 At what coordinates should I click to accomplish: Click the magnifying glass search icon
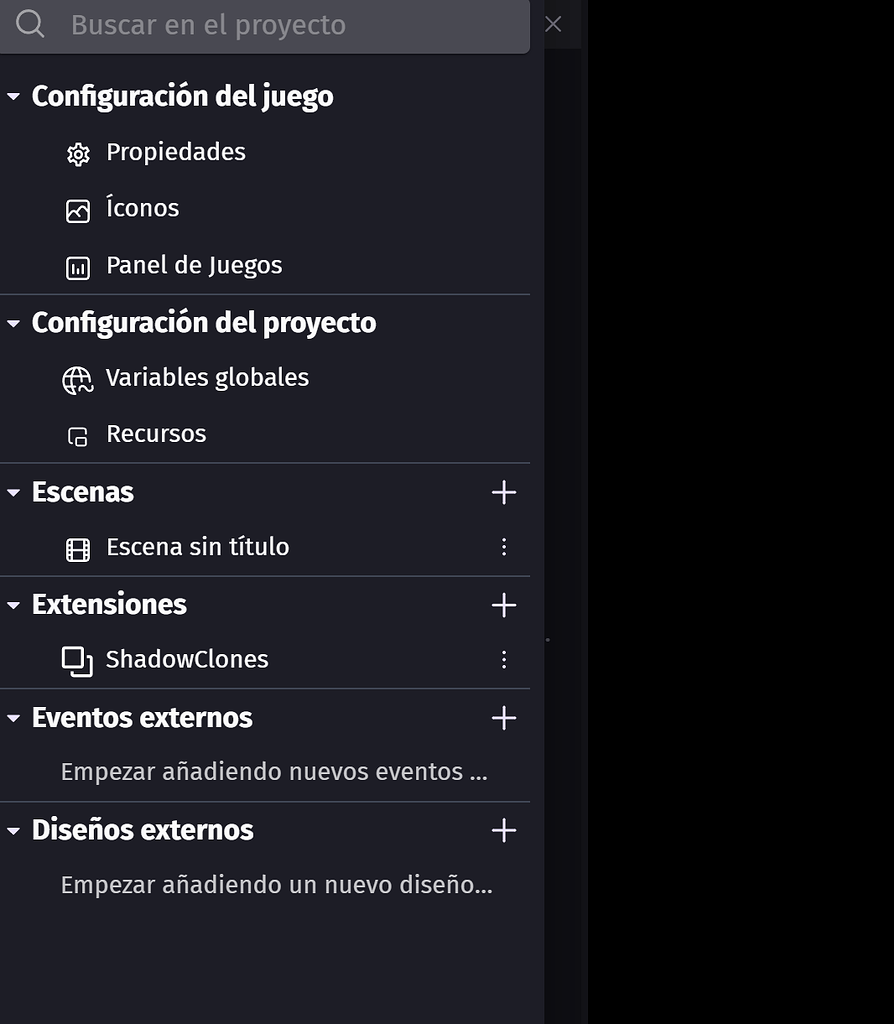(29, 24)
